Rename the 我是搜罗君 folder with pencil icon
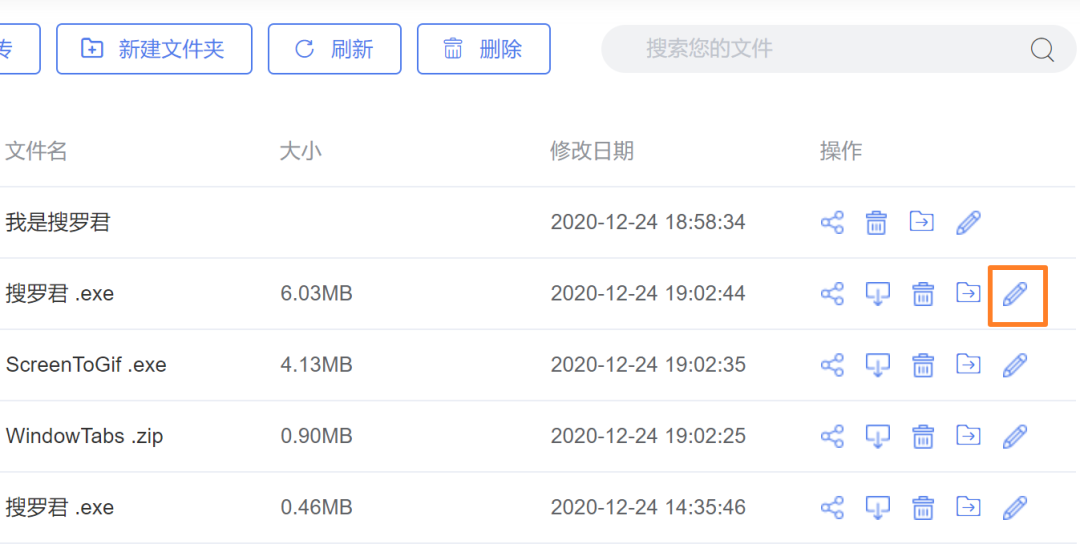 click(968, 222)
